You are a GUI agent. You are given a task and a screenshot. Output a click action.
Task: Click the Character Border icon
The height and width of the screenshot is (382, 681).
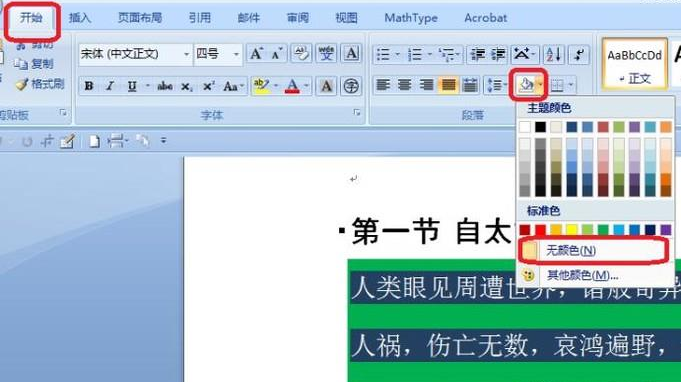[x=351, y=54]
